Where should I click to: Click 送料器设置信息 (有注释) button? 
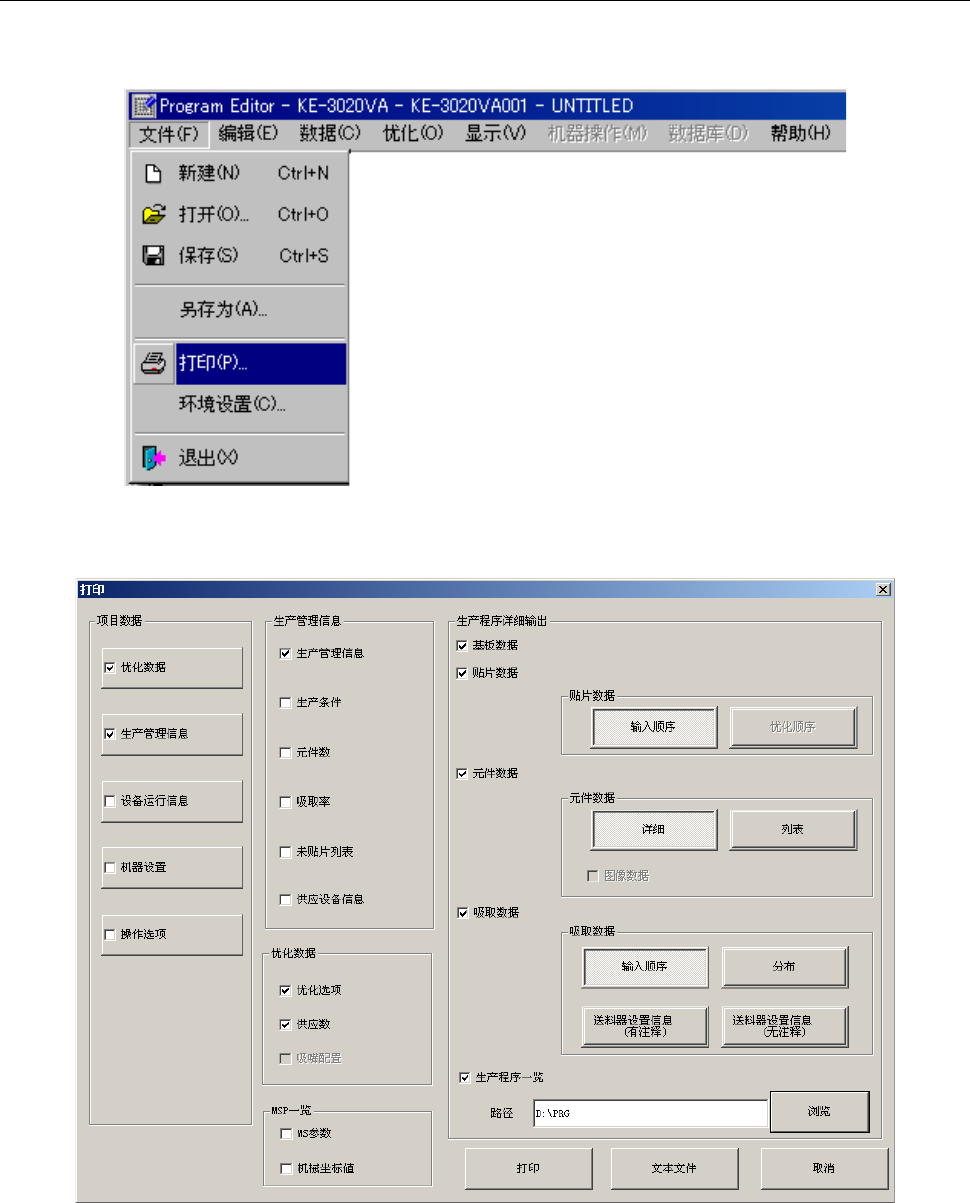[644, 1025]
